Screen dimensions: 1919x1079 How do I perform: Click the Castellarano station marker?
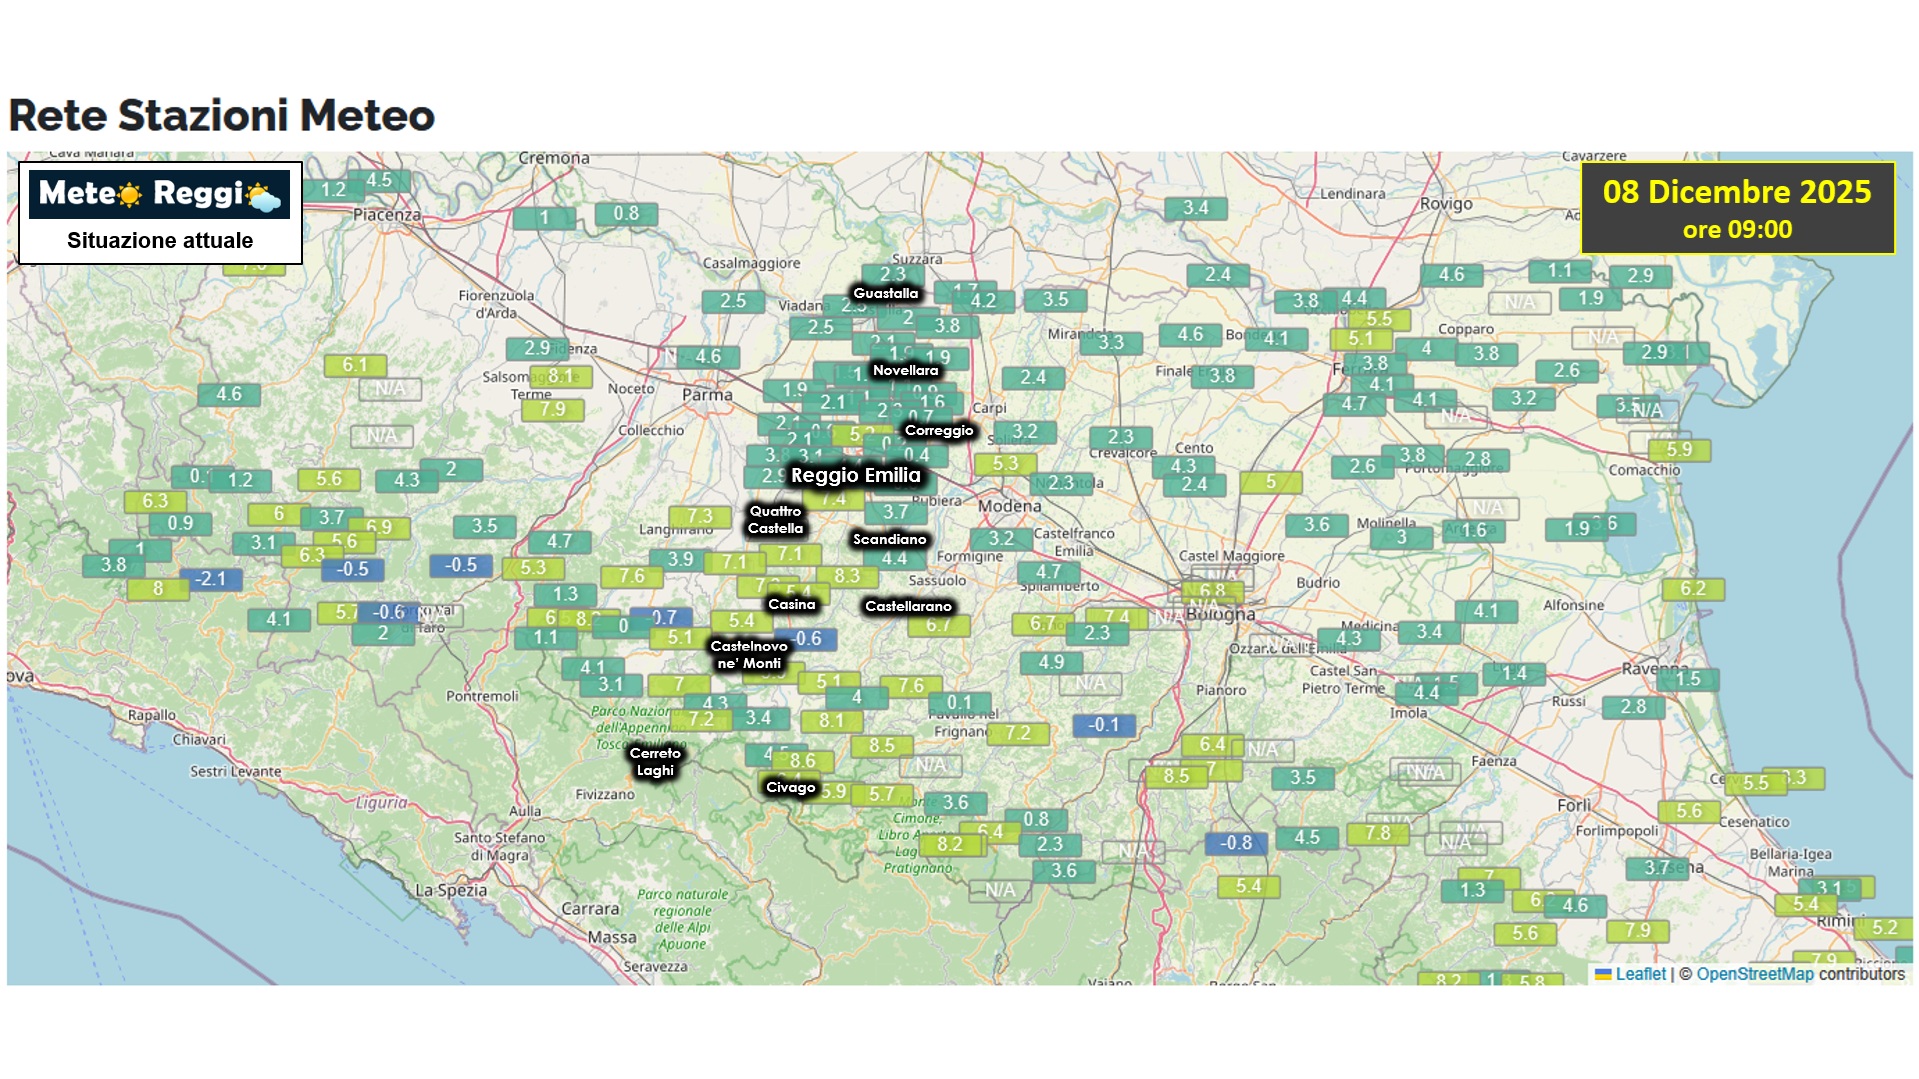click(x=908, y=606)
